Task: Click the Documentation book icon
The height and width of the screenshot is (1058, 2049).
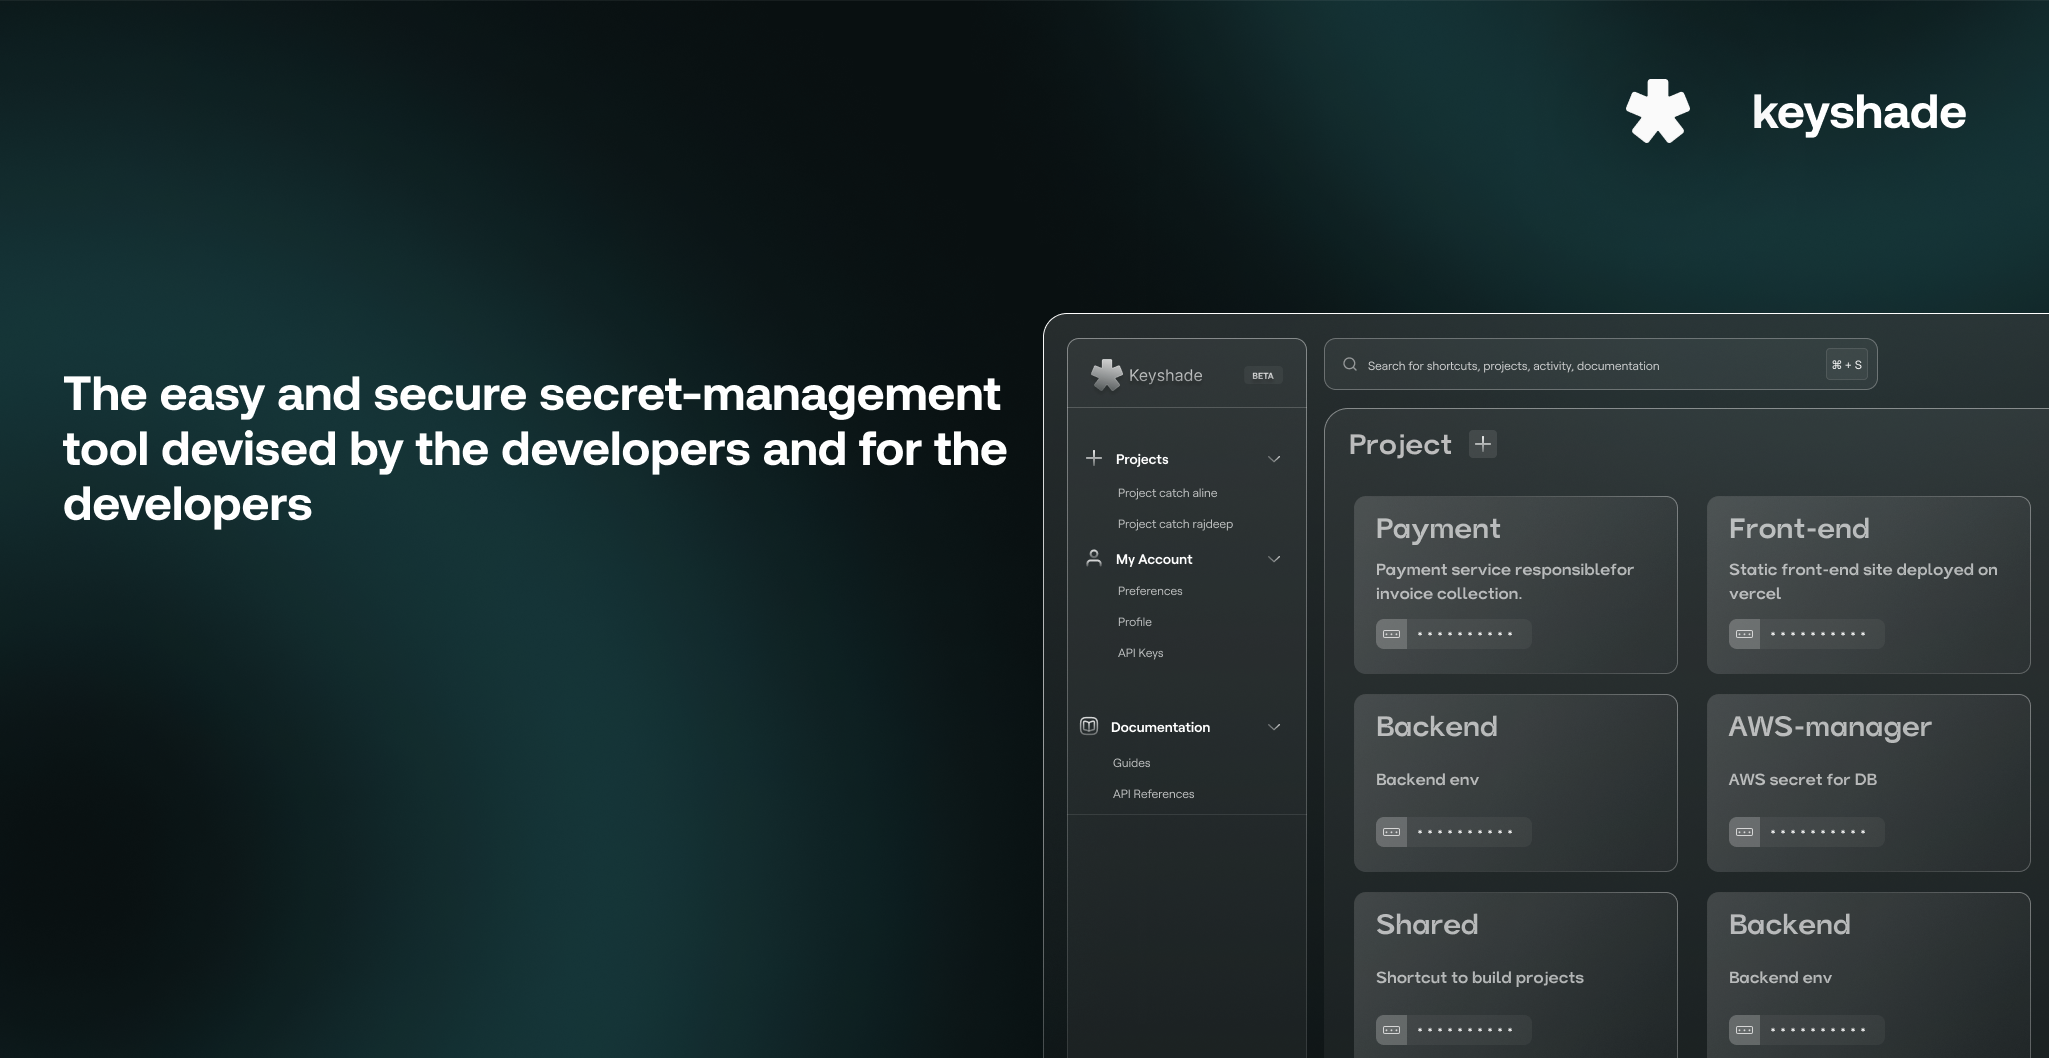Action: click(x=1089, y=726)
